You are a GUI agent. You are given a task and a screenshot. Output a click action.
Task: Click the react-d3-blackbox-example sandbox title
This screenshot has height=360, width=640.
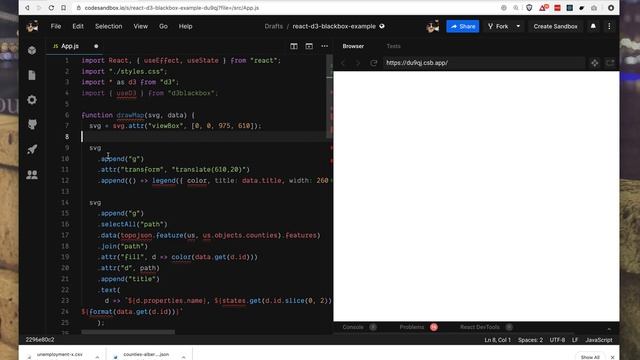tap(334, 26)
